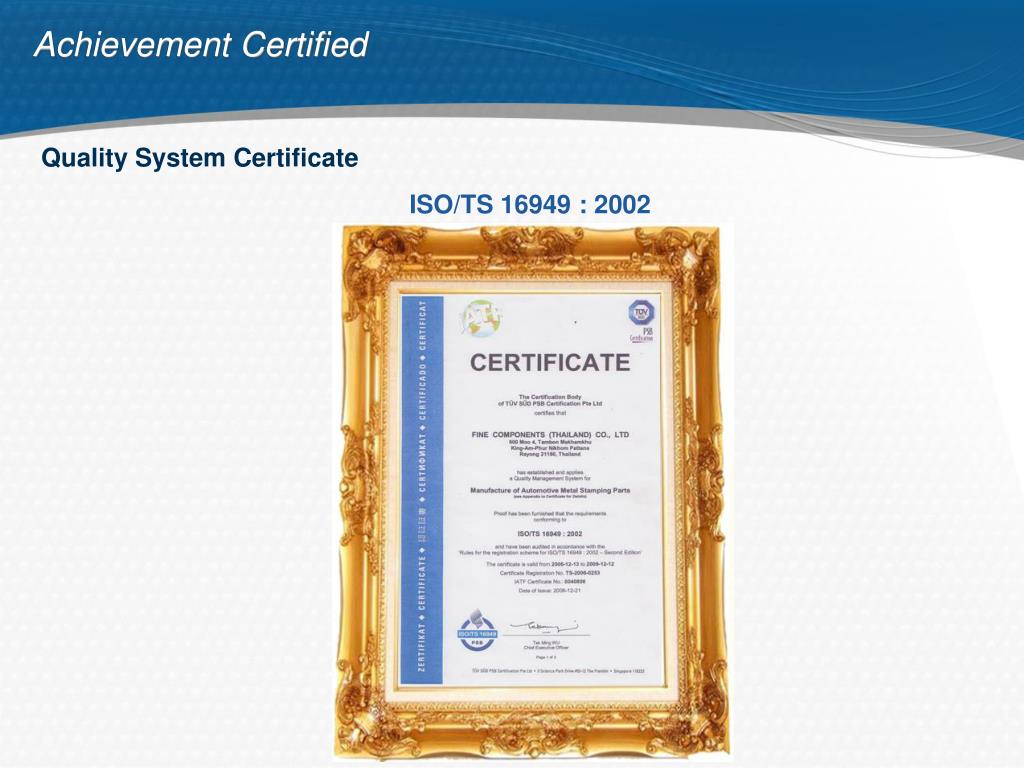Click the 'IATF Certificate No.' line
The image size is (1024, 768).
(550, 581)
